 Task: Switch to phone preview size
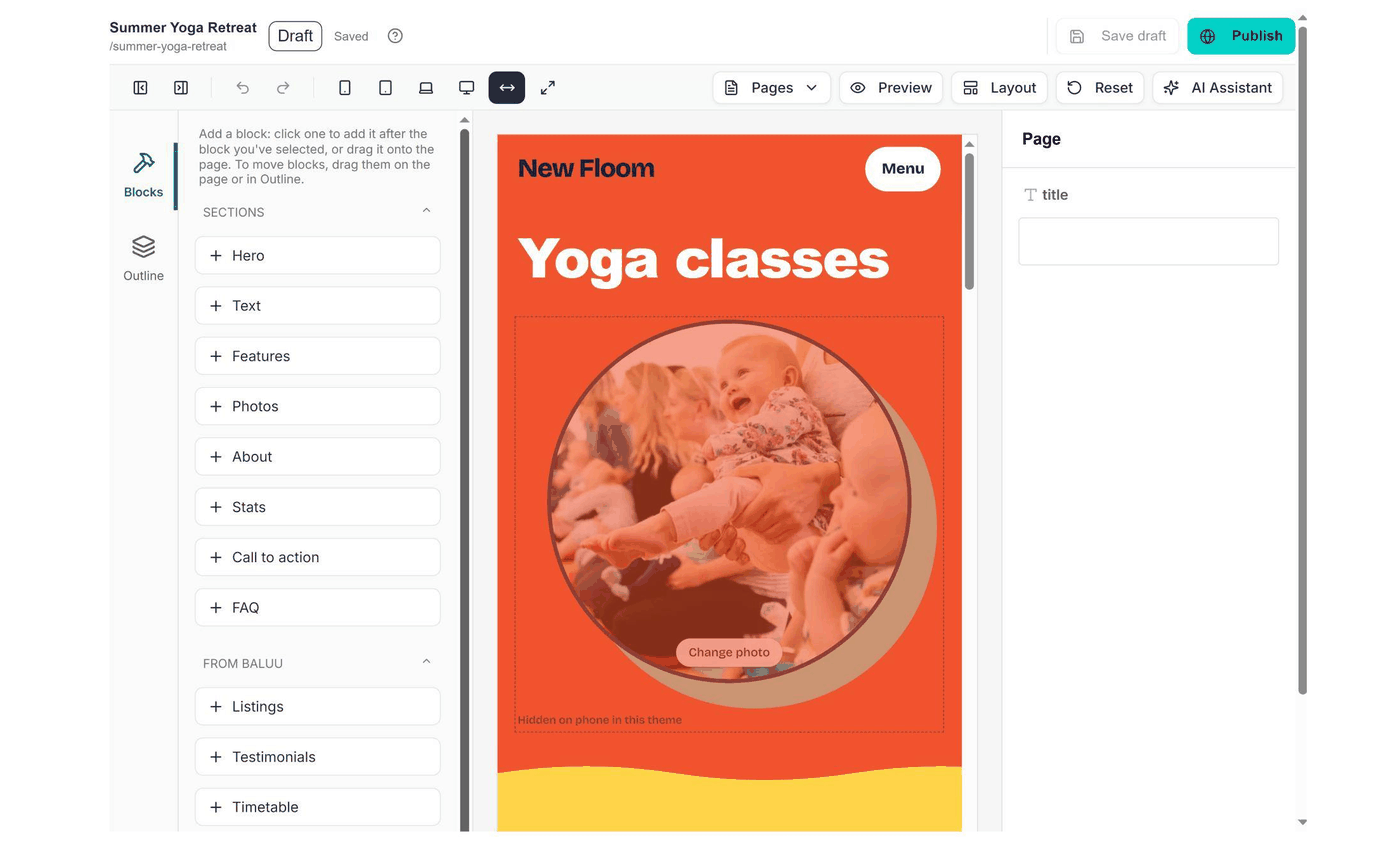point(345,88)
